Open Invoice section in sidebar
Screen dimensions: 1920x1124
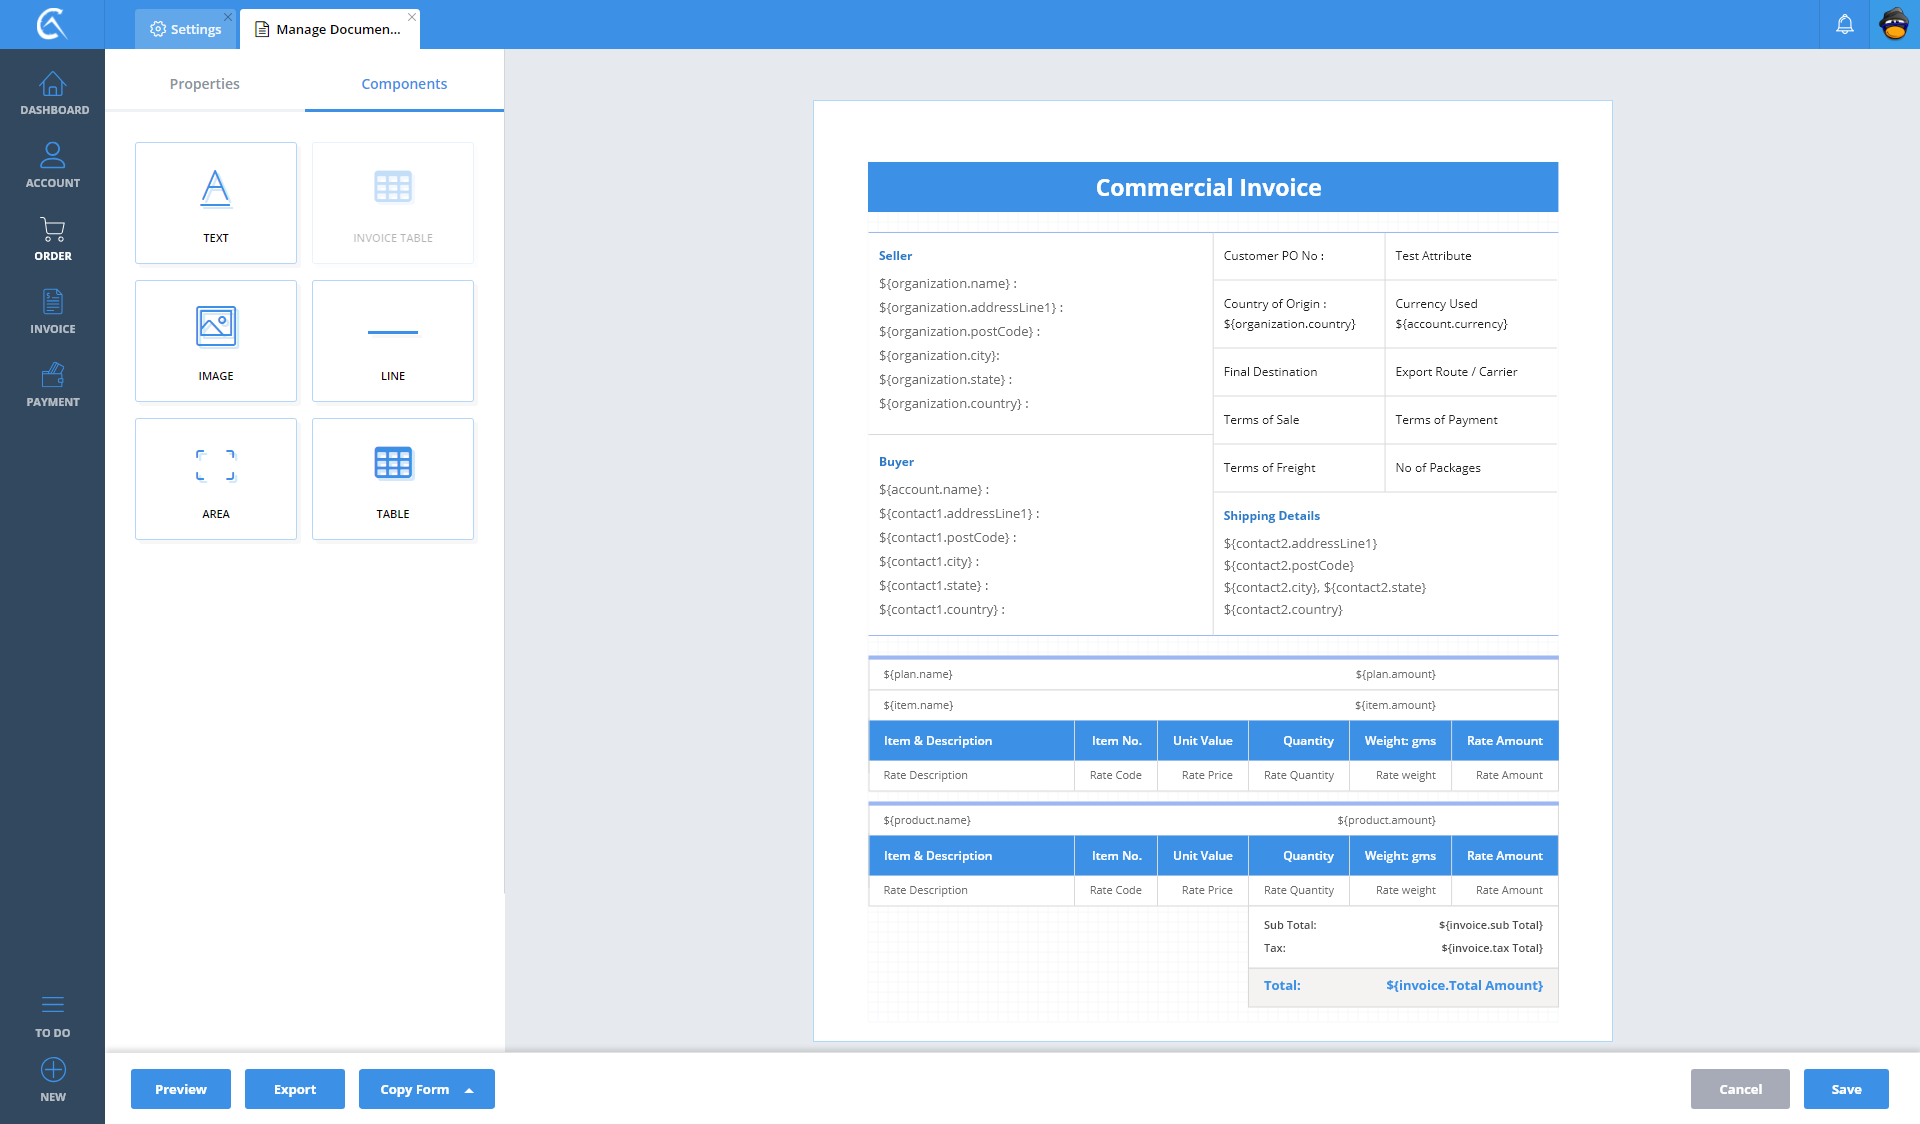pyautogui.click(x=53, y=311)
